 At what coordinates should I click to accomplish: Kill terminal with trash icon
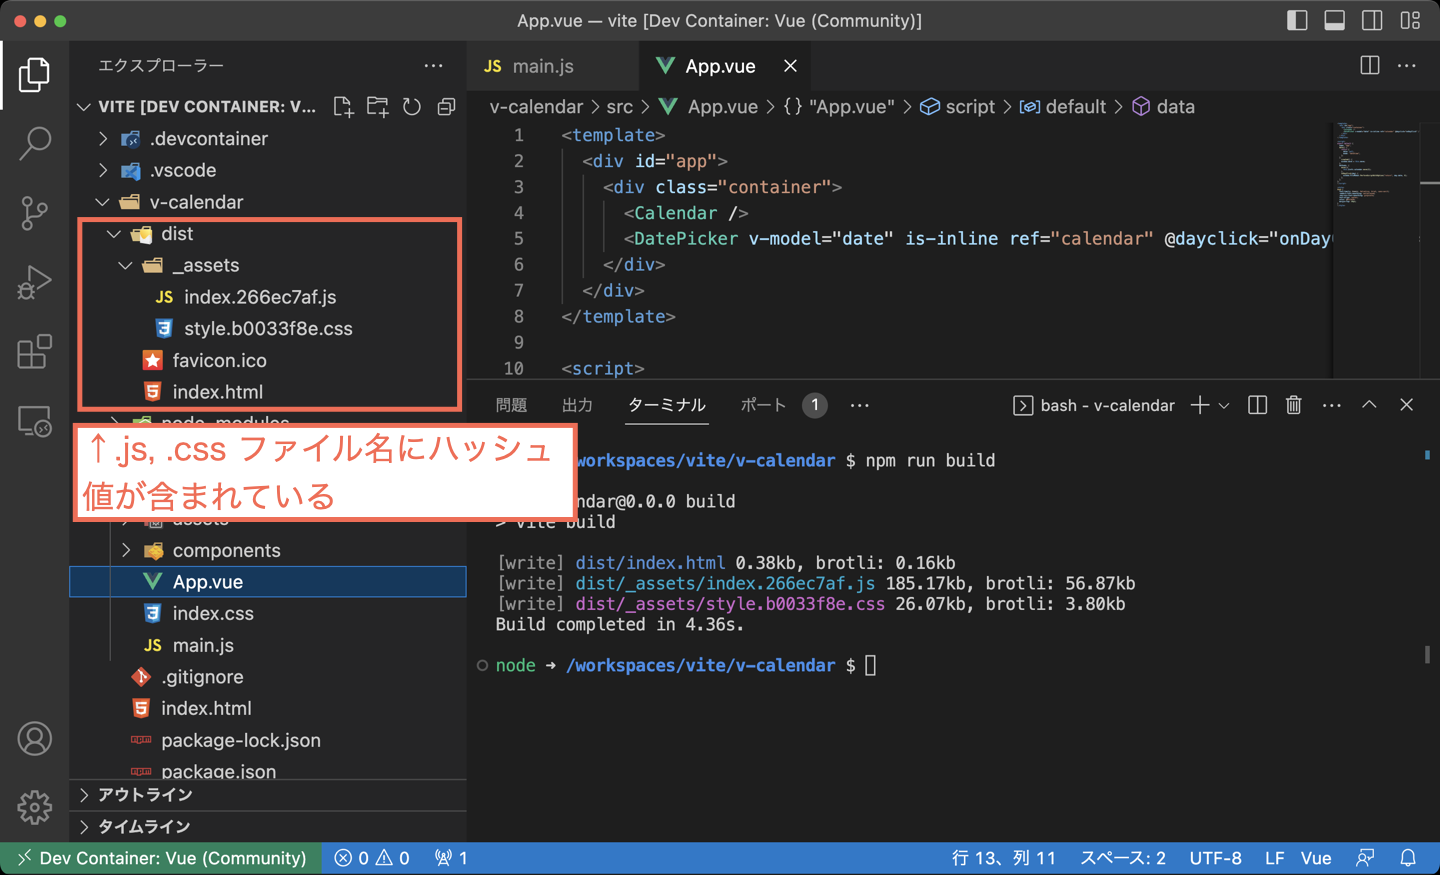tap(1294, 405)
